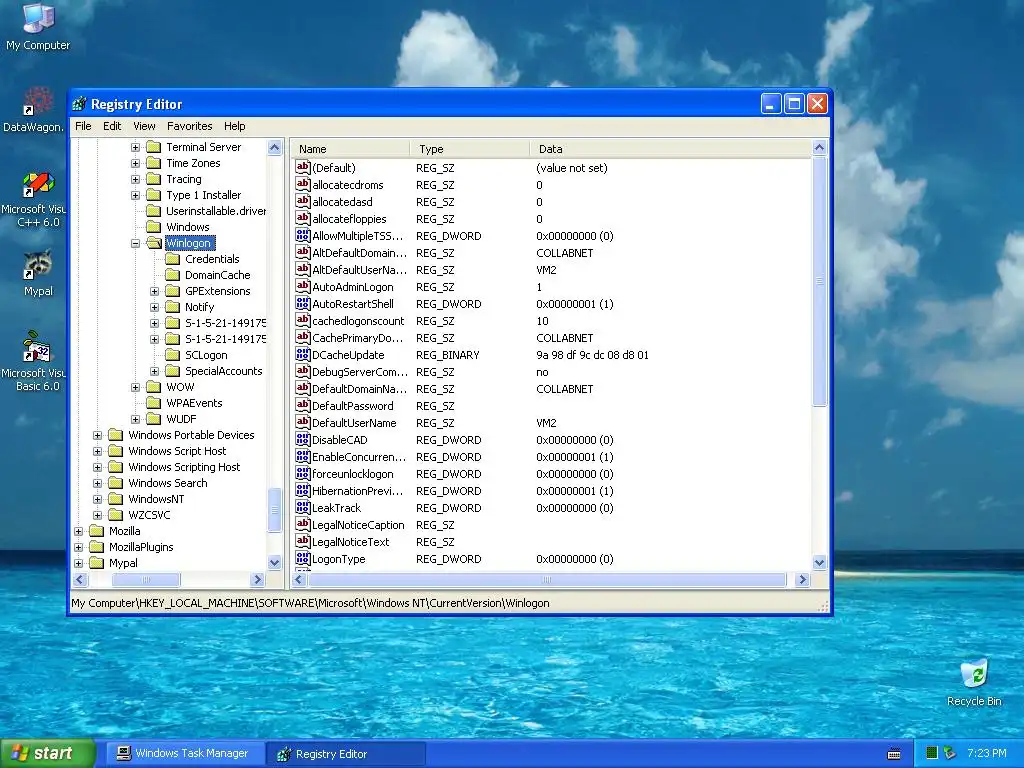
Task: Click the value list scroll-right arrow
Action: [803, 579]
